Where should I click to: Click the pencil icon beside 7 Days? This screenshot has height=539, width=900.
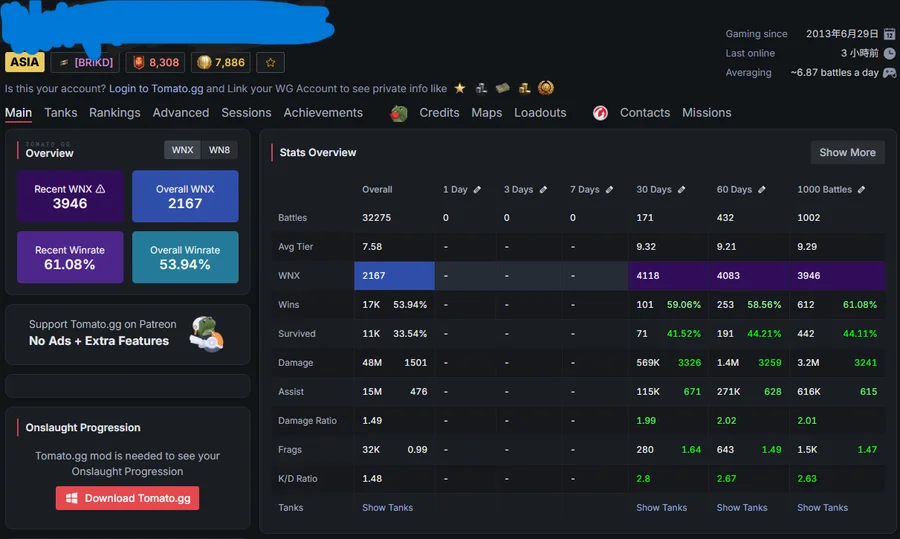point(609,189)
